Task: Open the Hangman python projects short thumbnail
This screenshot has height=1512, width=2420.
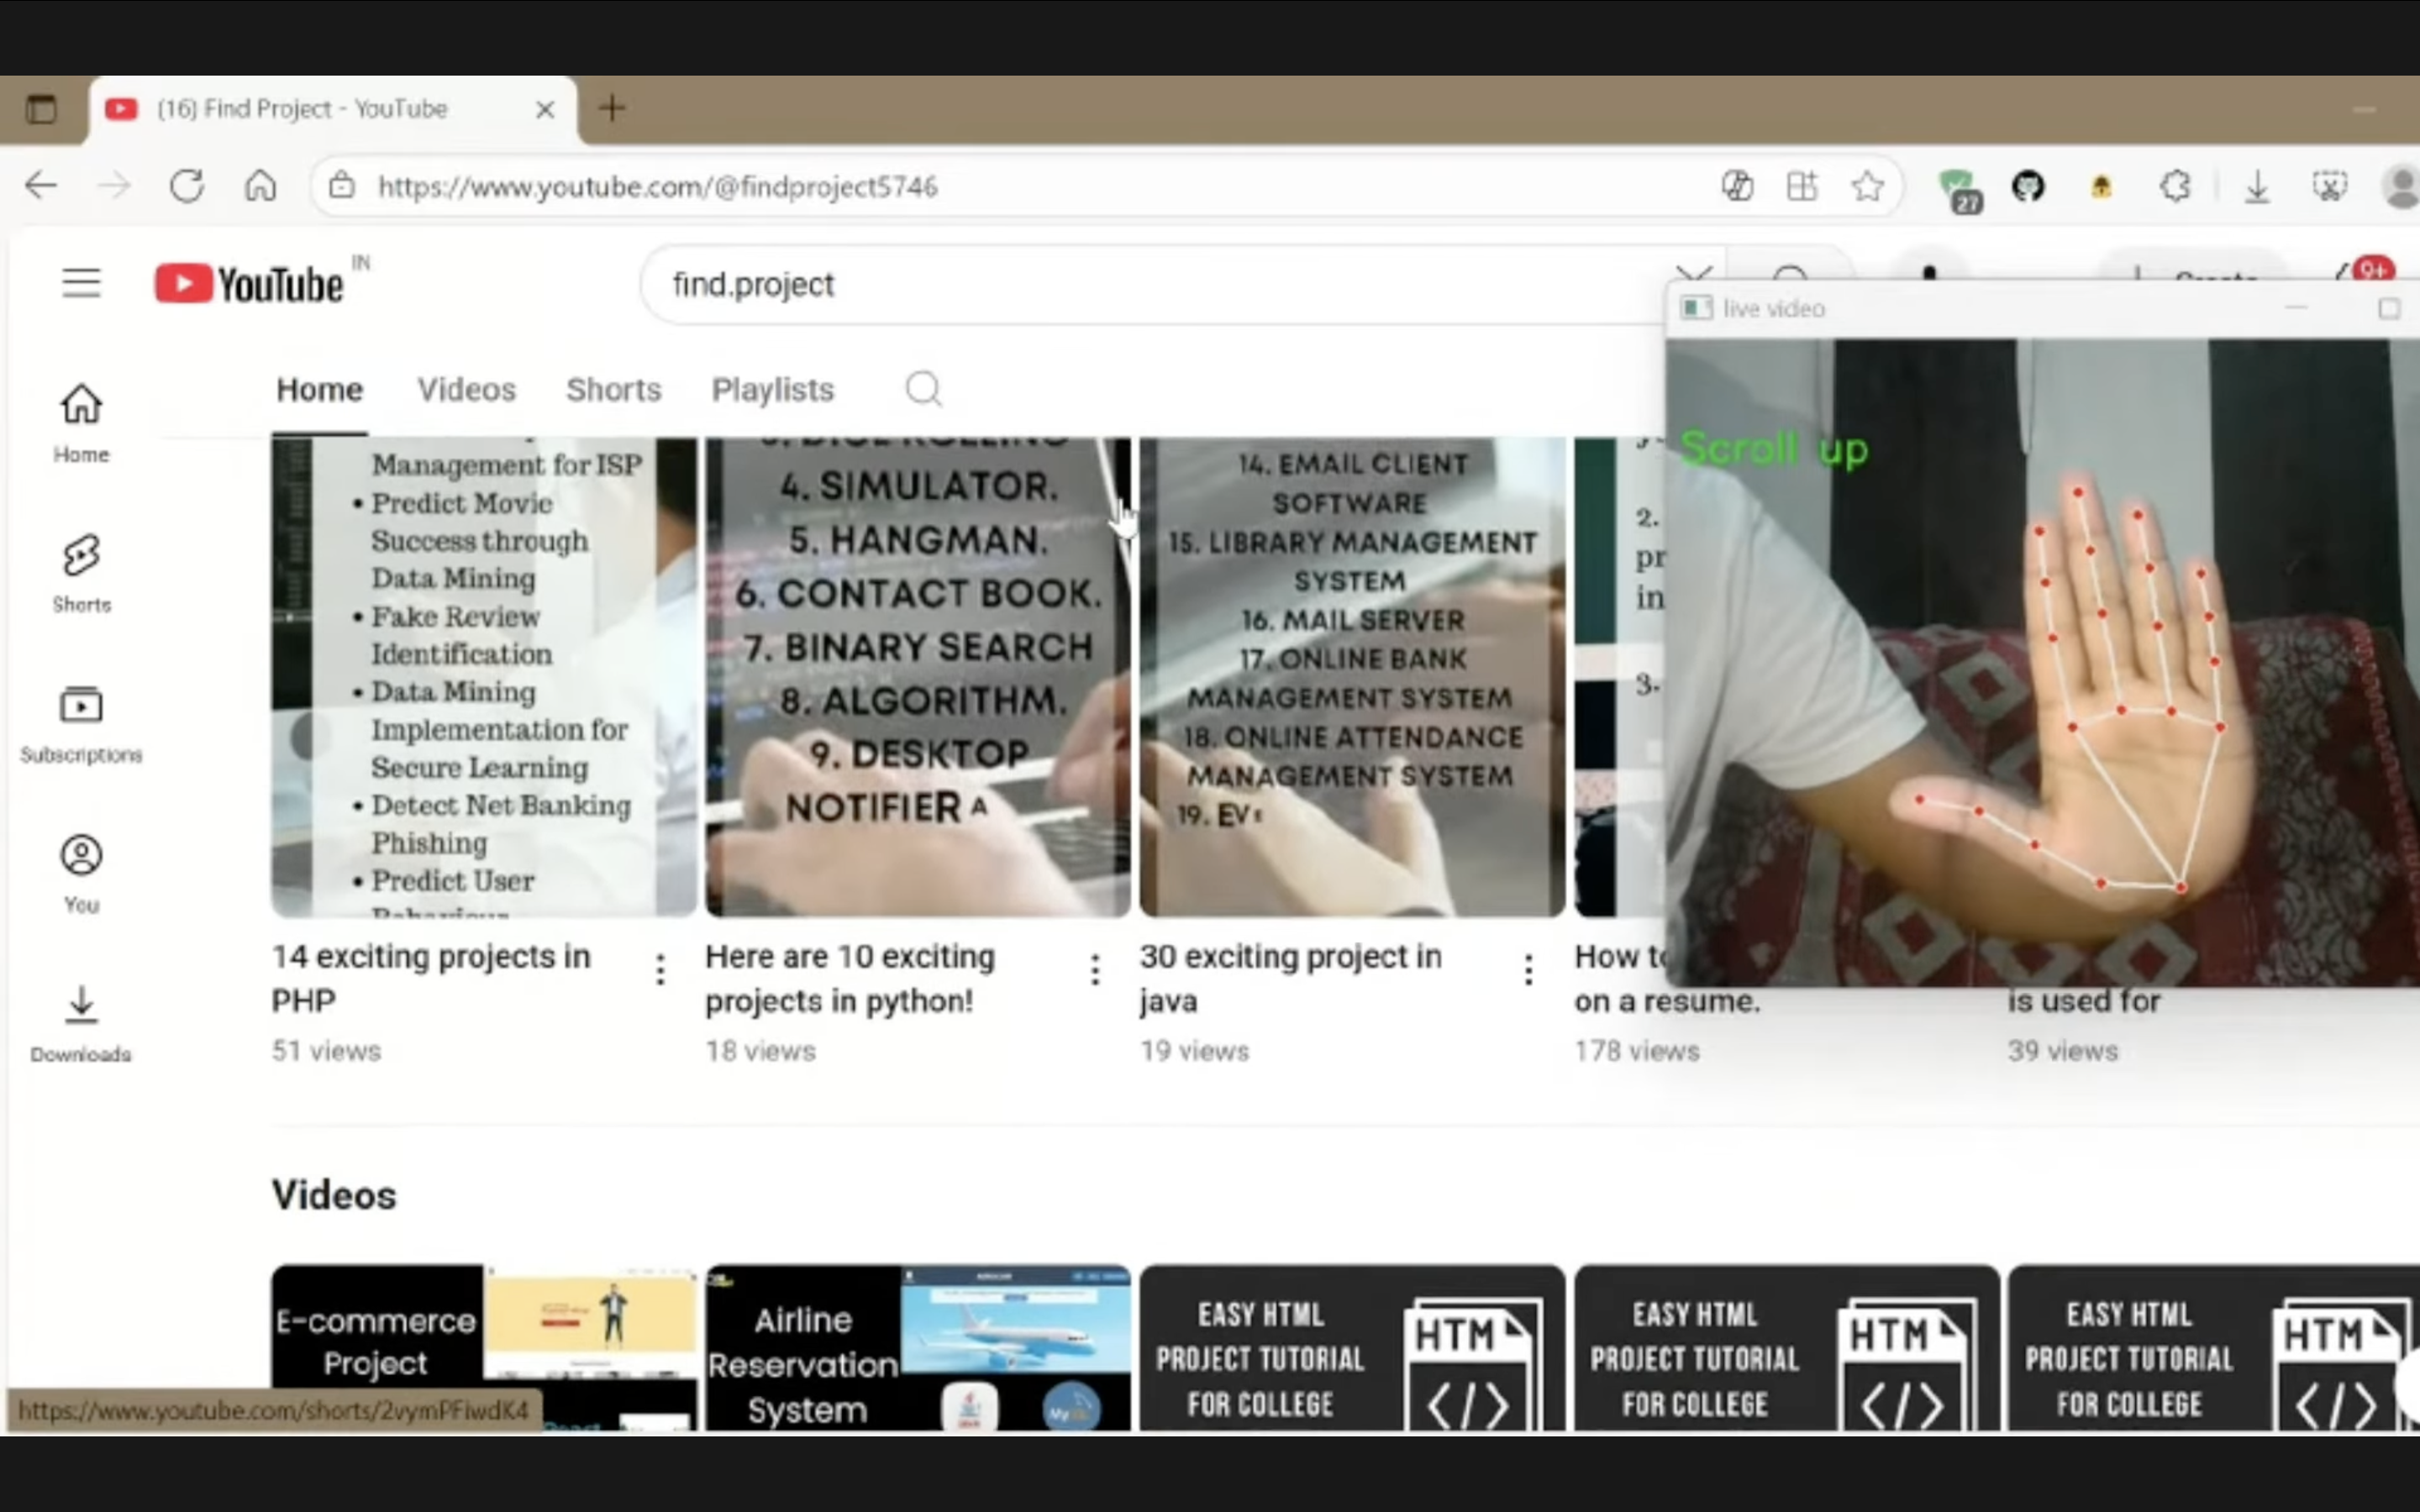Action: (x=918, y=677)
